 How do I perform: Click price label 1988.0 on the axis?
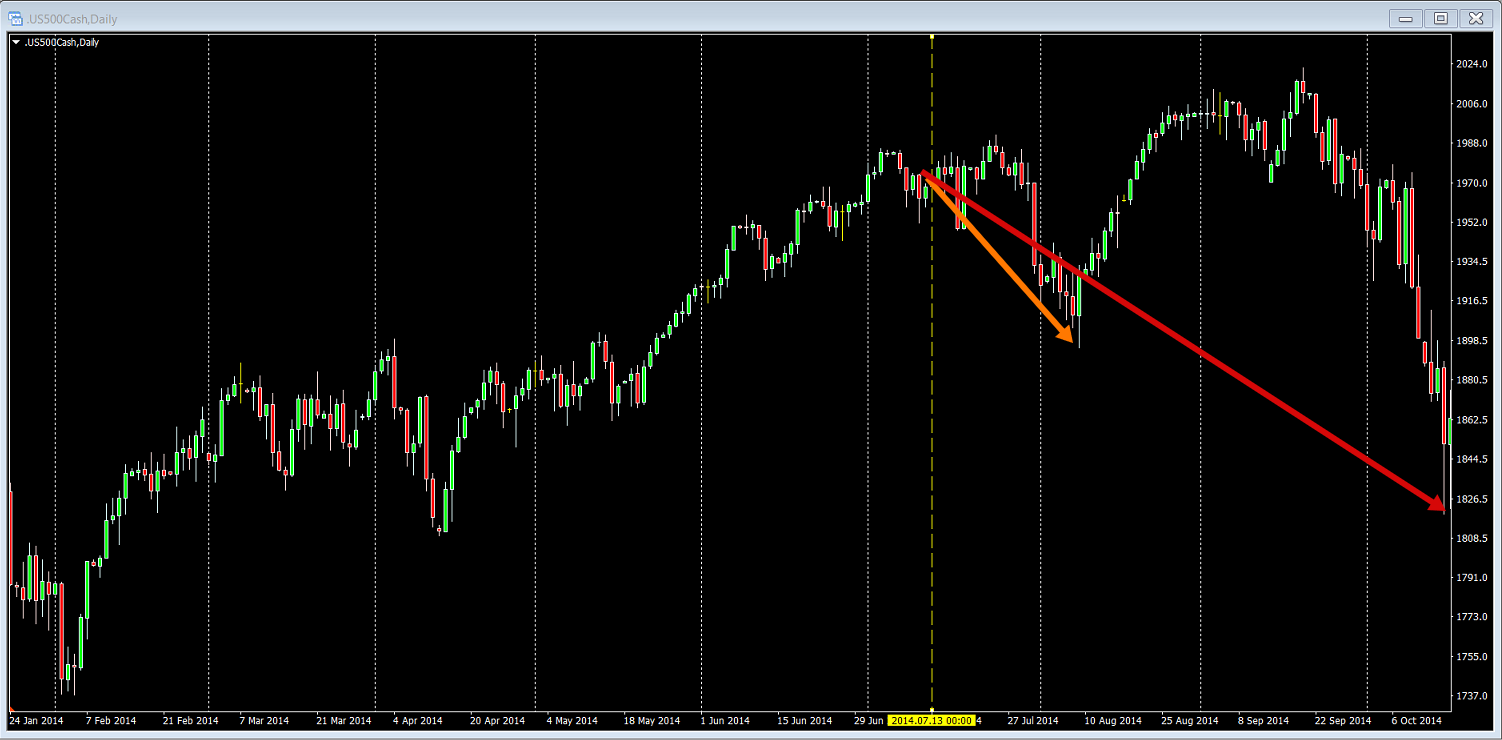pyautogui.click(x=1470, y=143)
